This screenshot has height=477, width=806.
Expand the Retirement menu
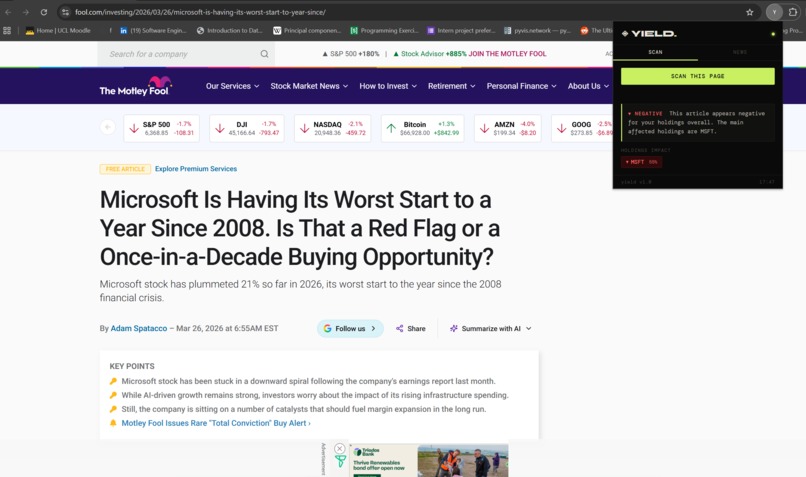(x=451, y=86)
